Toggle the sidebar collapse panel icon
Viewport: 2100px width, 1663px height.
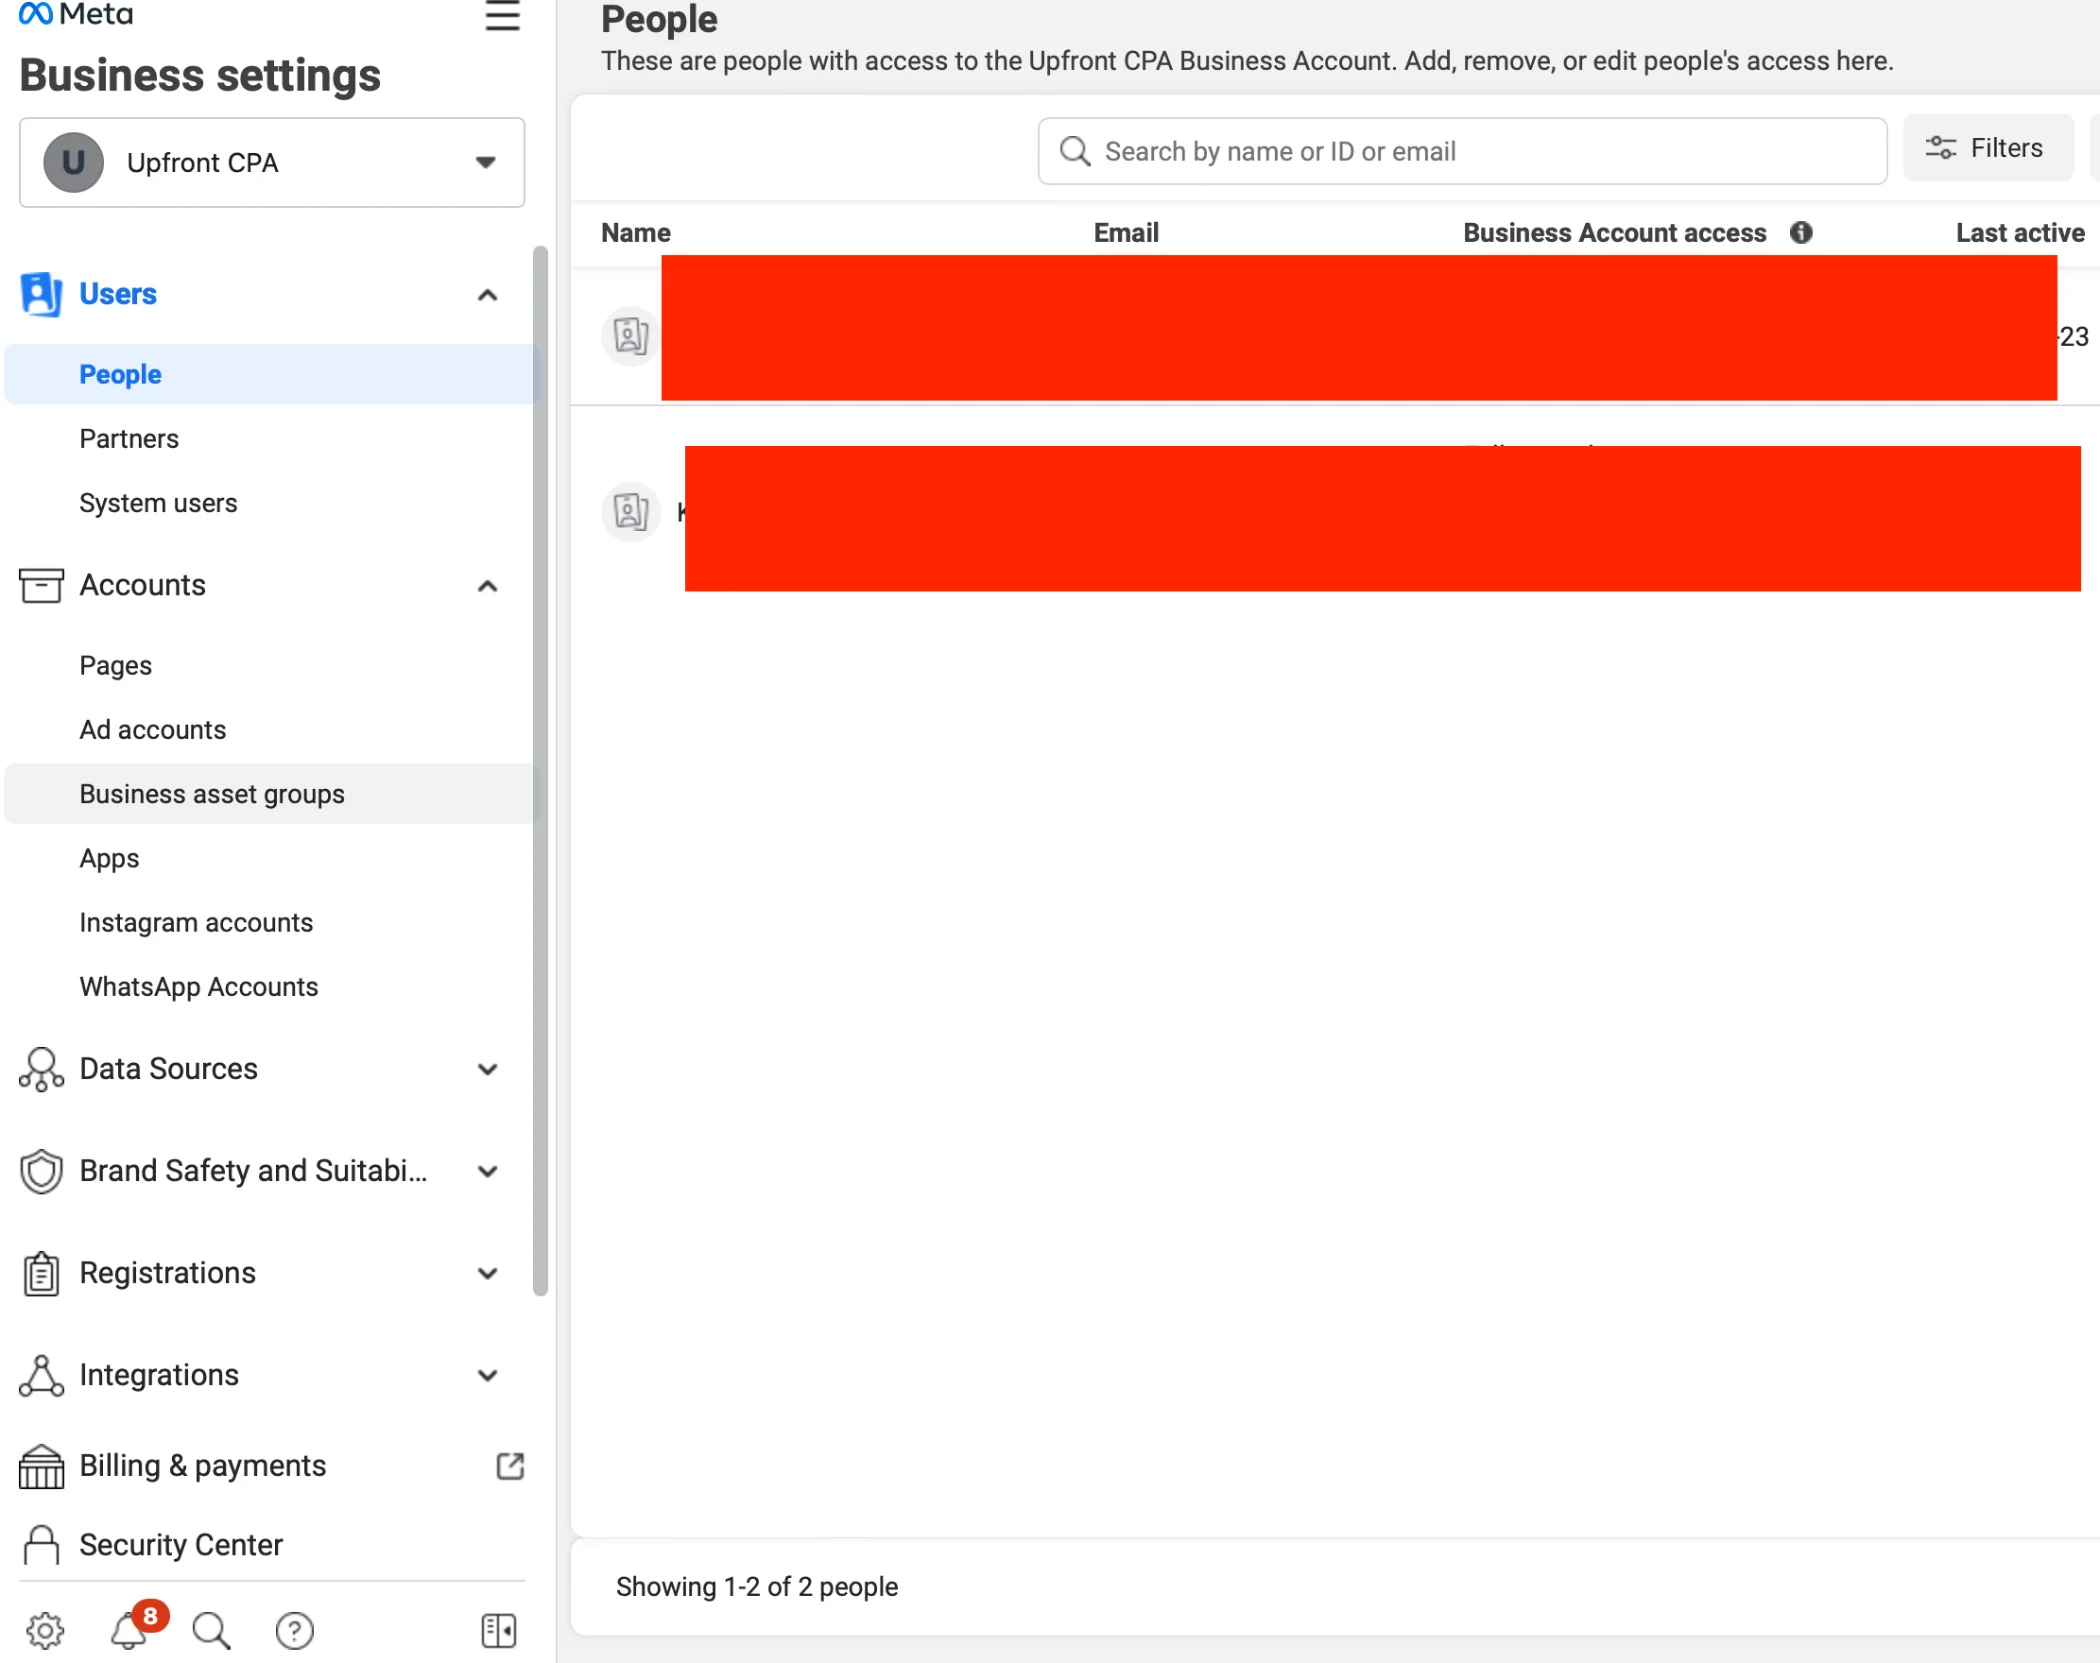(498, 1631)
